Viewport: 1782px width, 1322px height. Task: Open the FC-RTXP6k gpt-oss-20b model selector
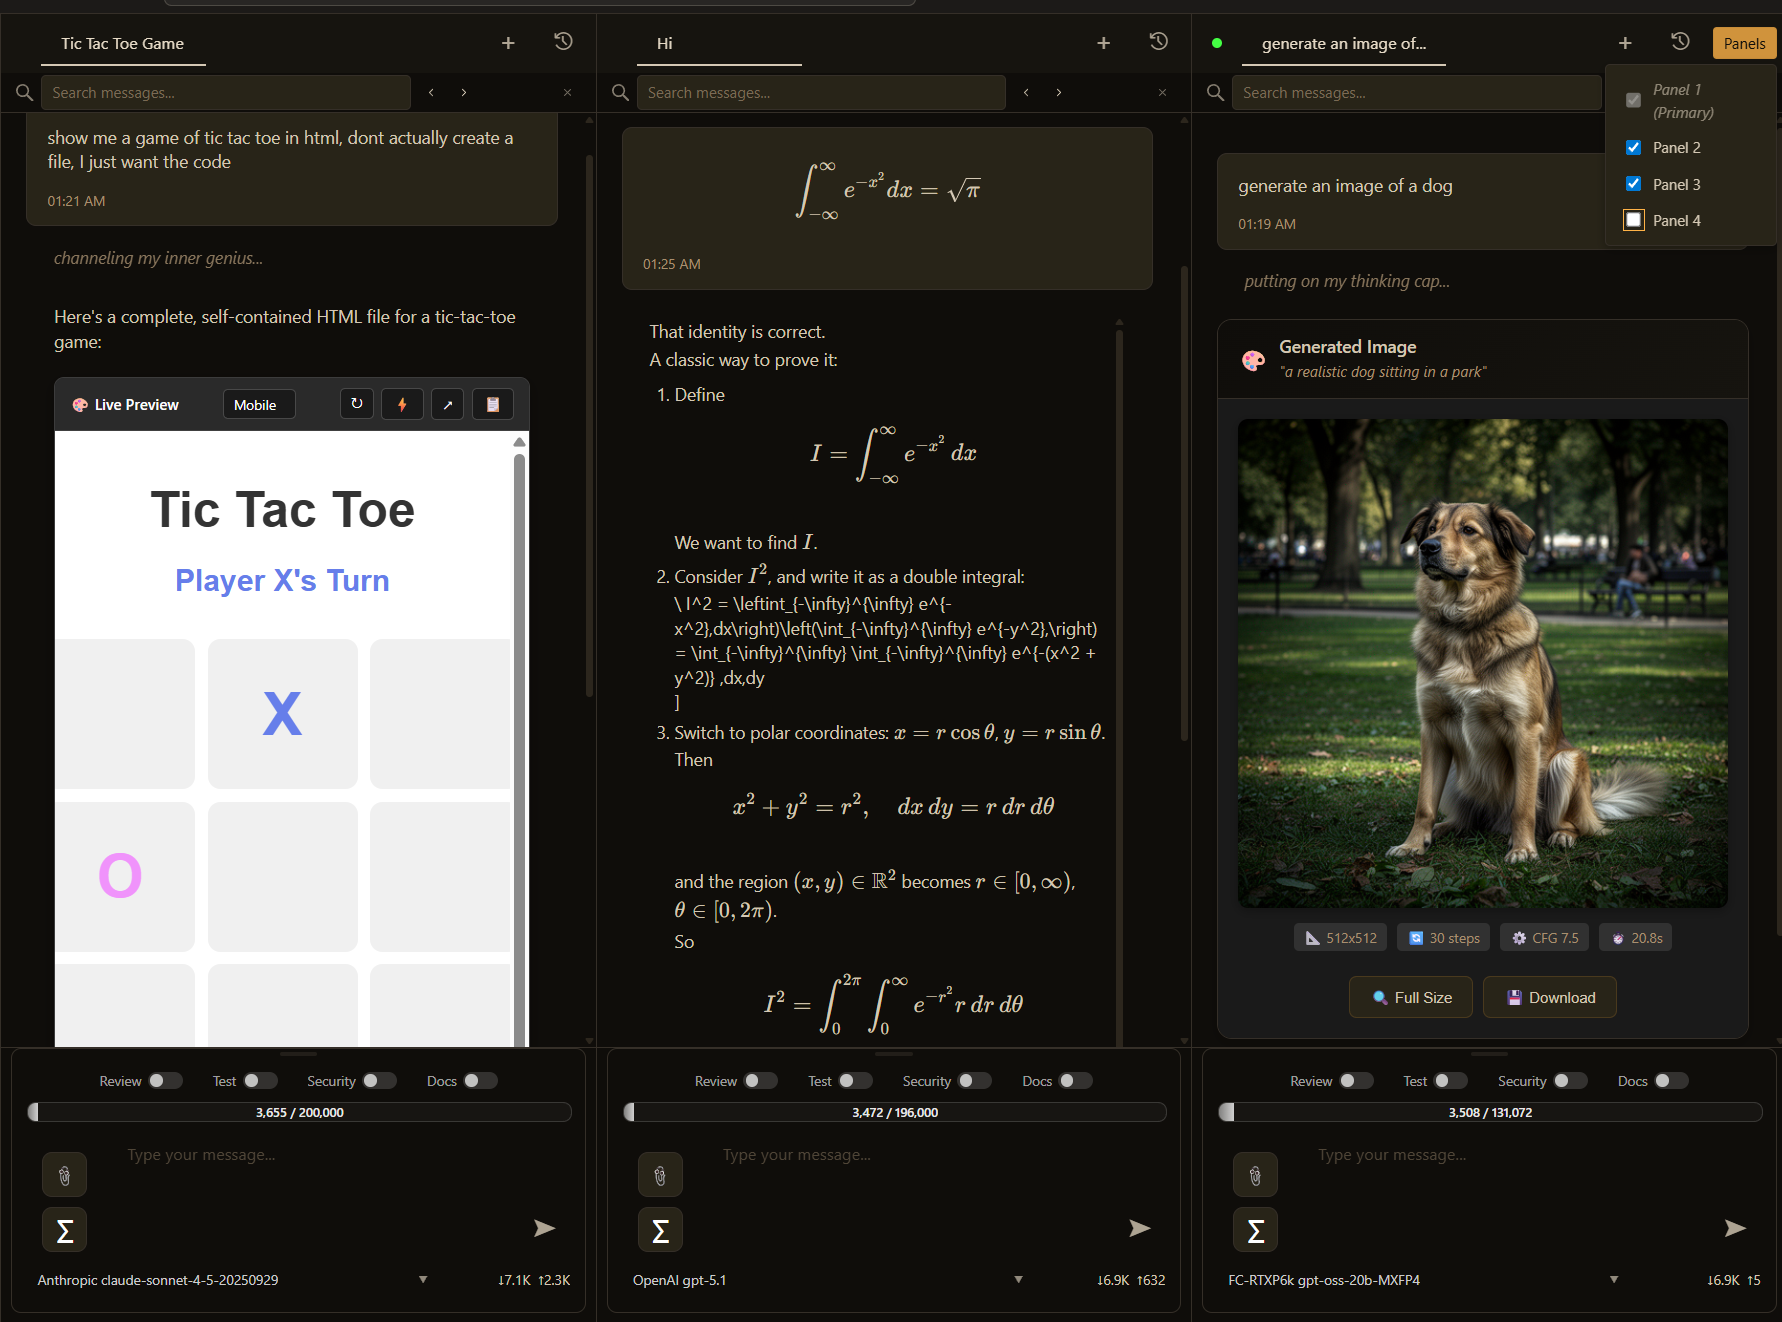pos(1613,1280)
